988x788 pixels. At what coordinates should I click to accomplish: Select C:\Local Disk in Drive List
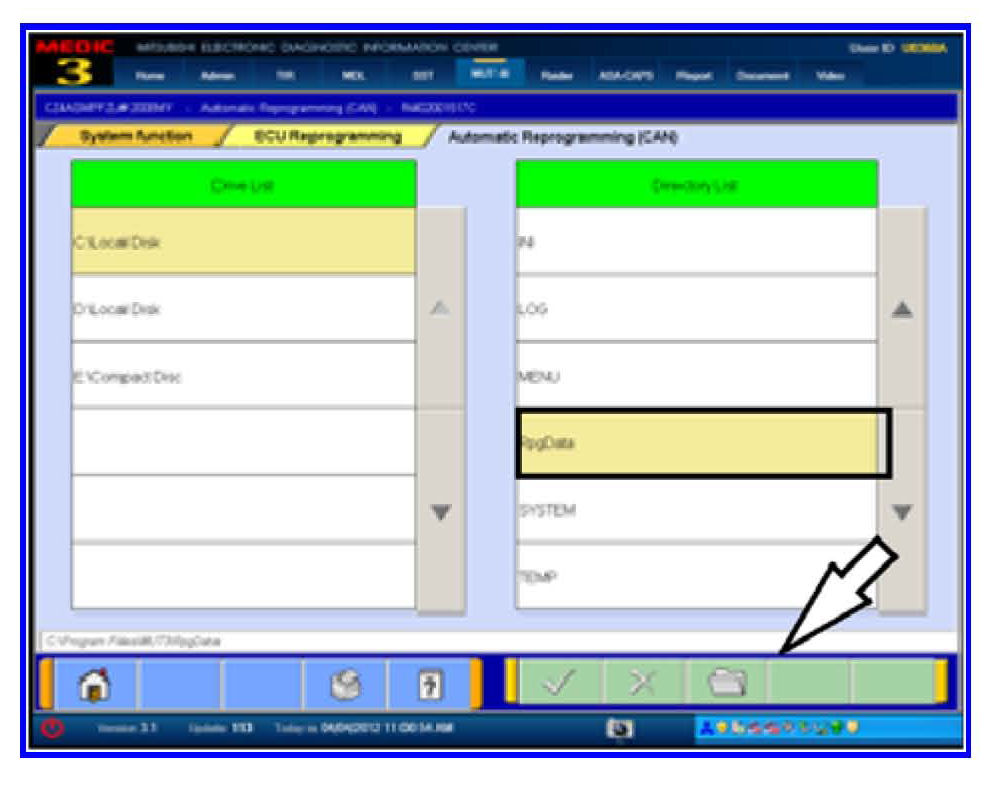(243, 242)
